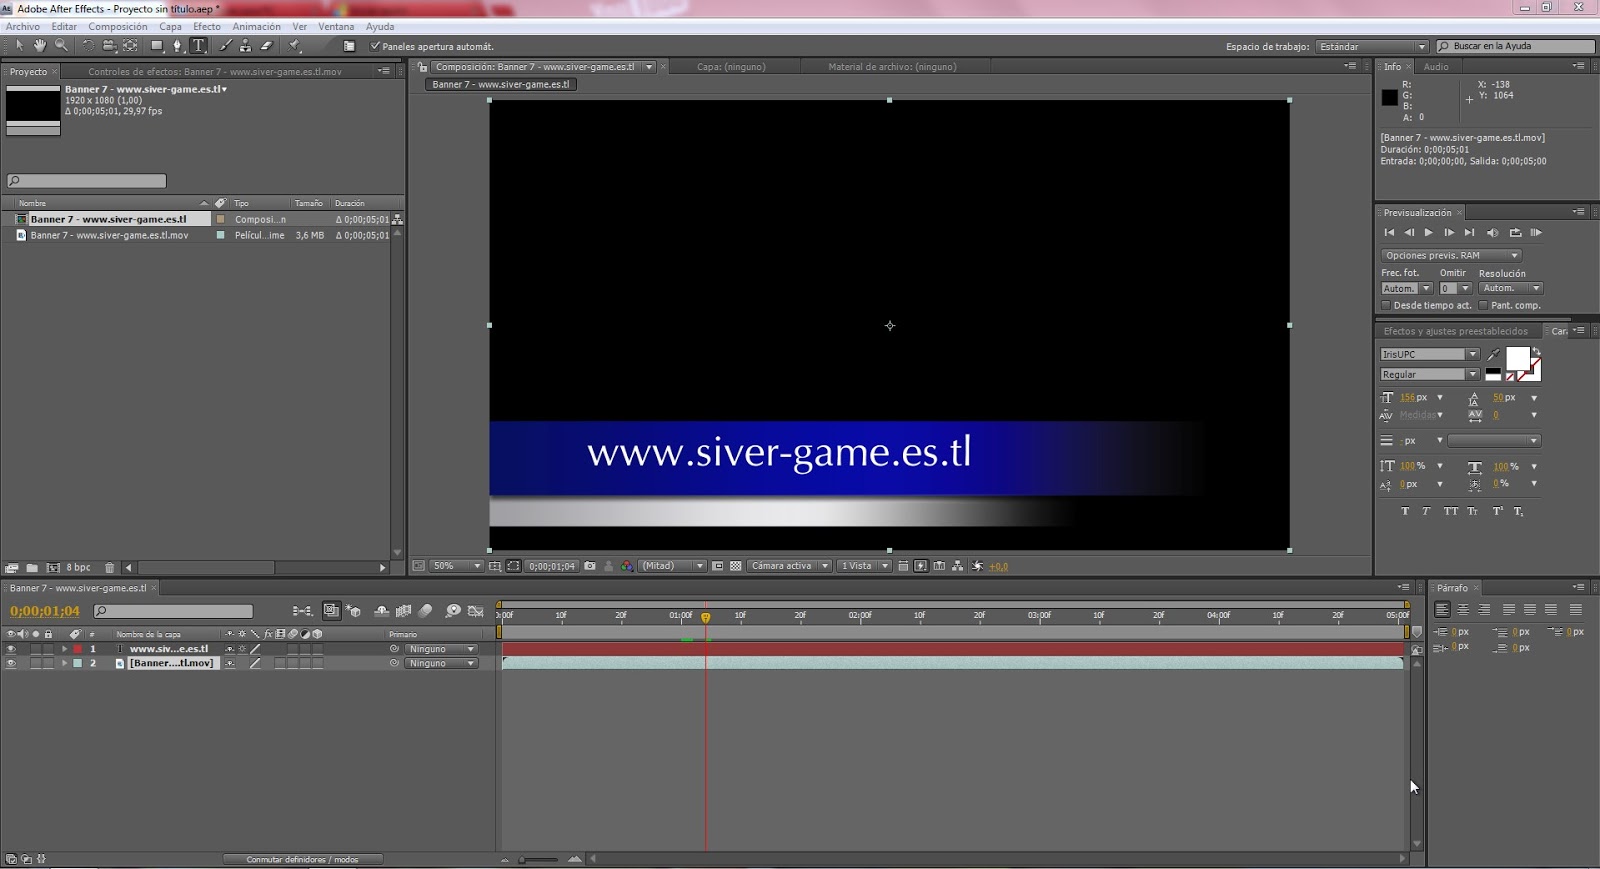Open the IrisUPC font family dropdown

click(1429, 354)
